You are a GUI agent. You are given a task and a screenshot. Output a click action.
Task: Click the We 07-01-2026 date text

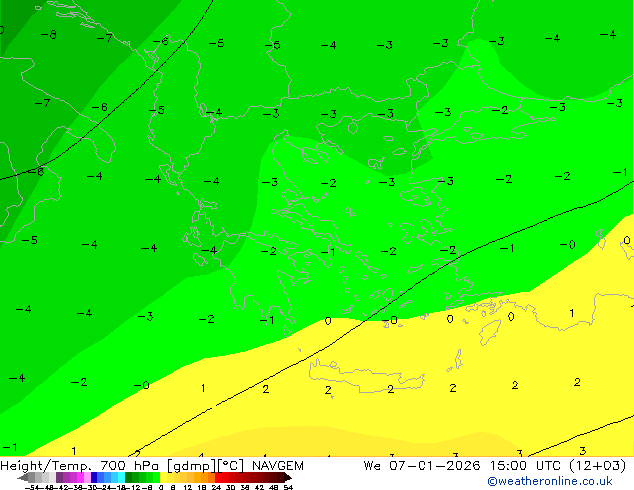point(422,466)
